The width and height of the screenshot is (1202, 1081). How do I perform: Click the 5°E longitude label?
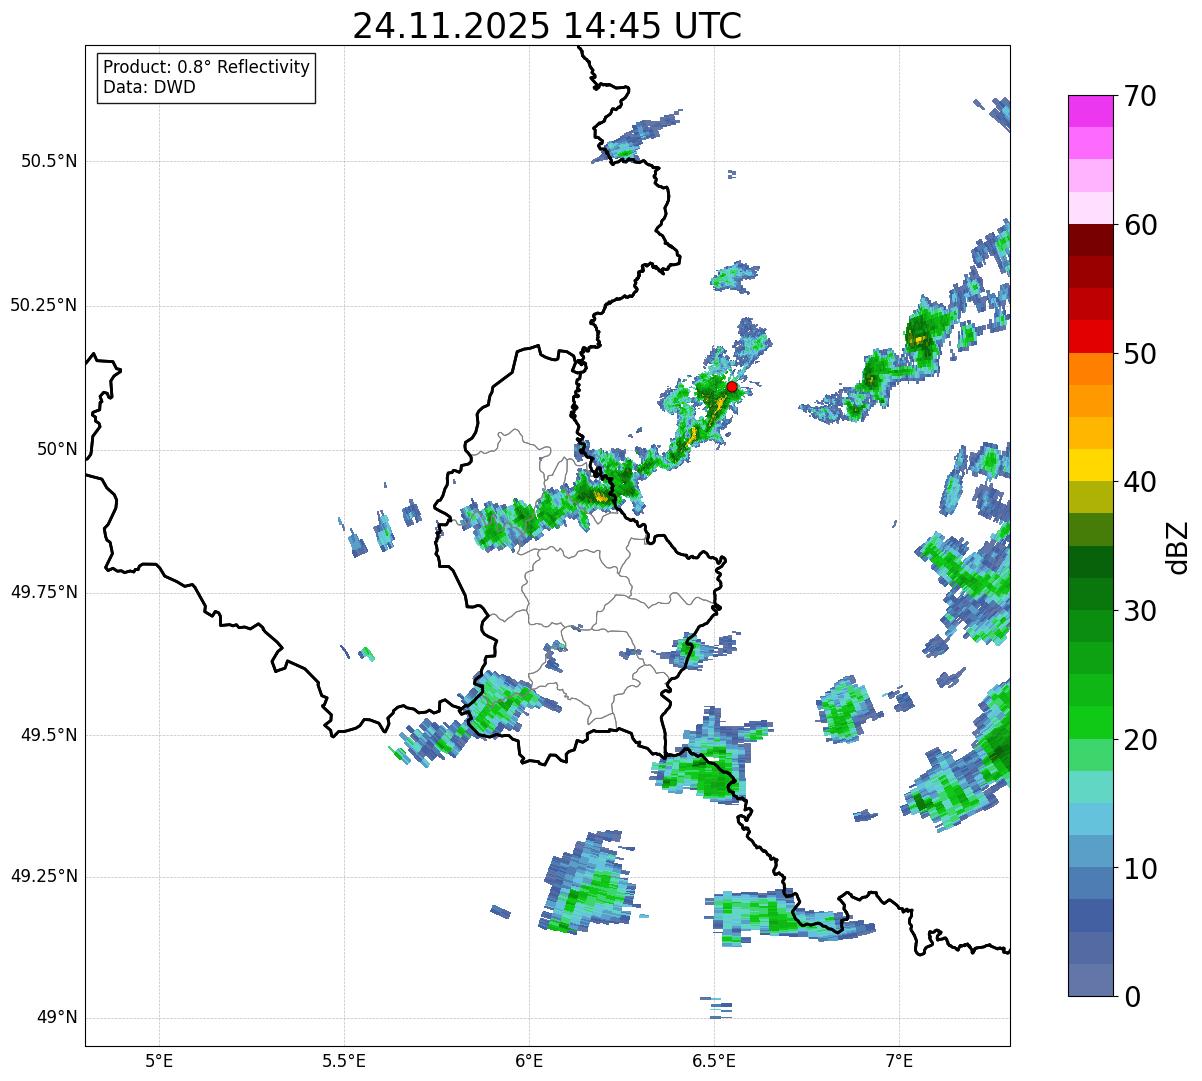pos(159,1060)
